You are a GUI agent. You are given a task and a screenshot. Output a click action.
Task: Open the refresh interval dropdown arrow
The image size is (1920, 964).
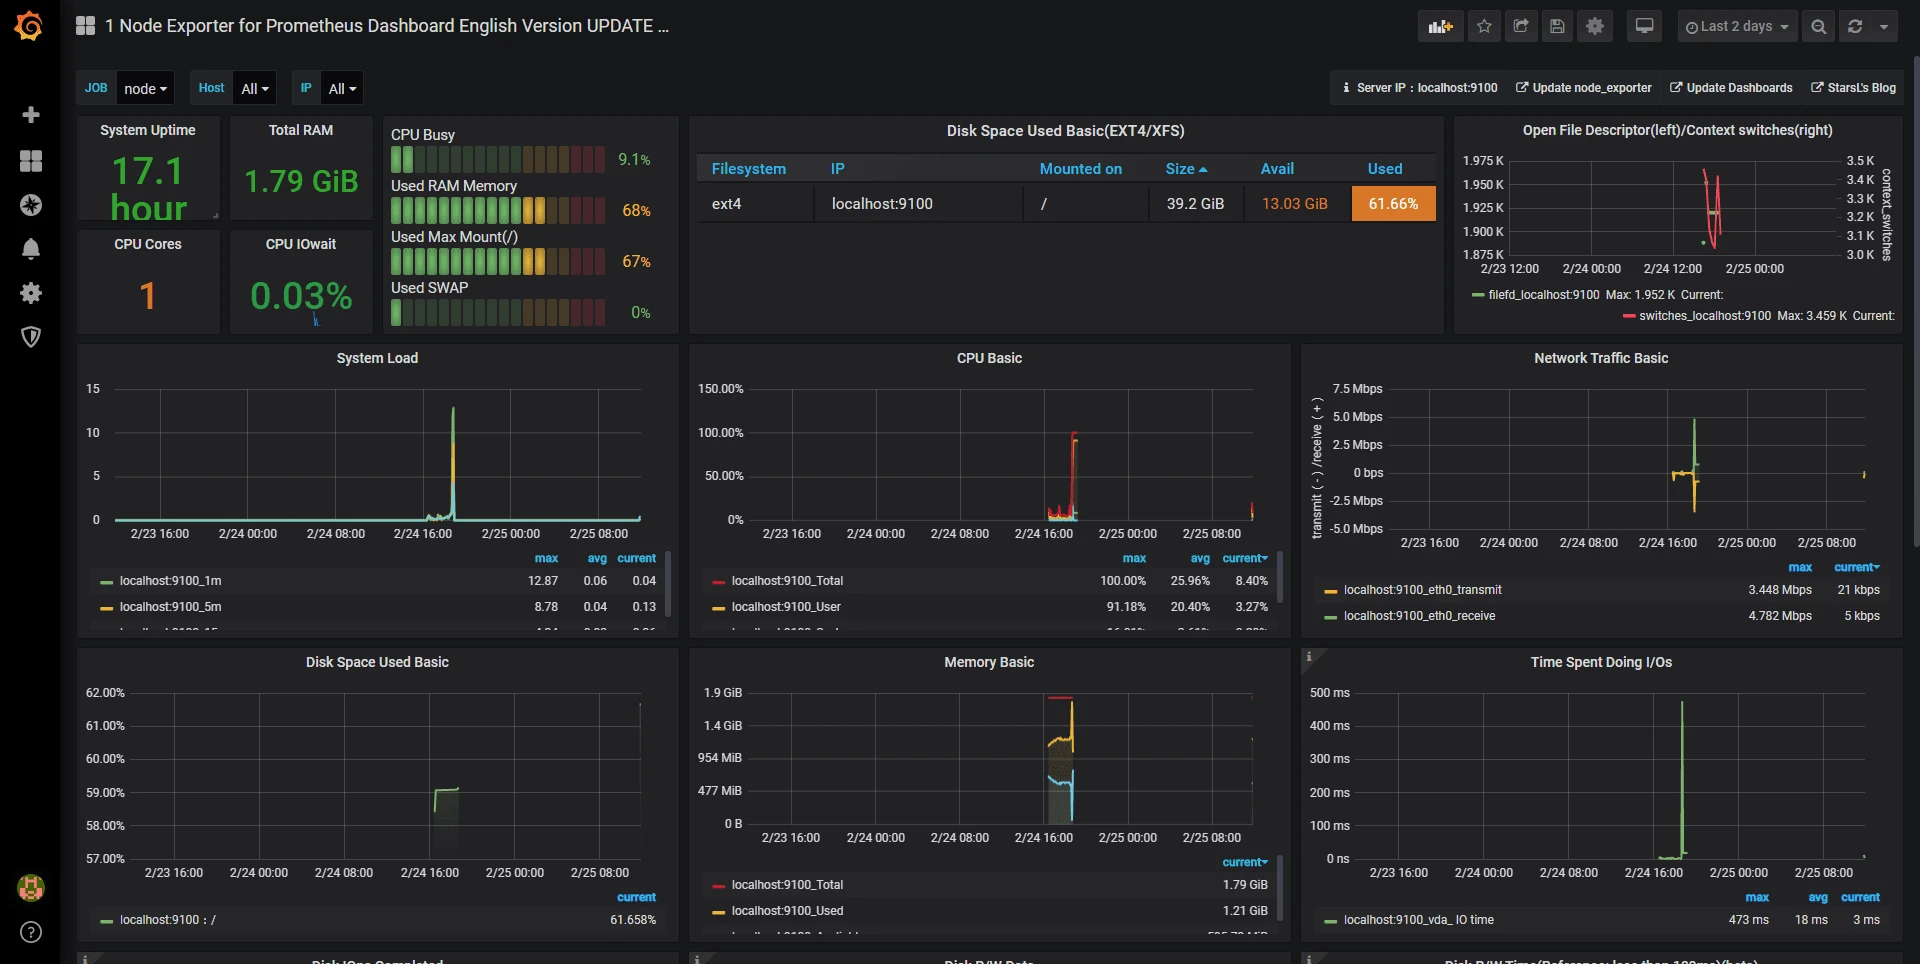coord(1884,27)
